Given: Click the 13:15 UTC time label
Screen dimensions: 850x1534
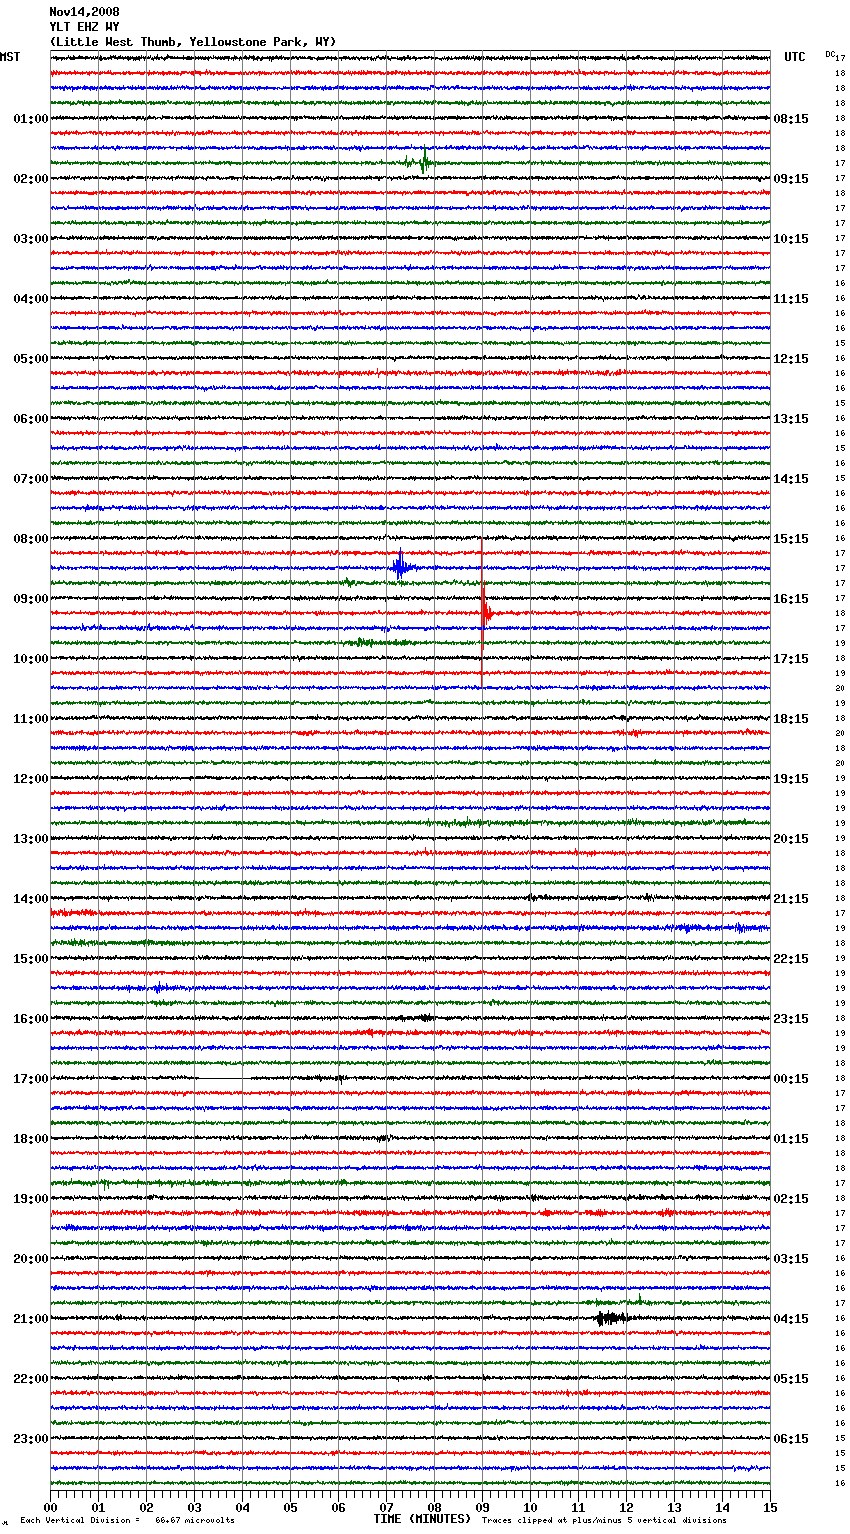Looking at the screenshot, I should point(791,419).
